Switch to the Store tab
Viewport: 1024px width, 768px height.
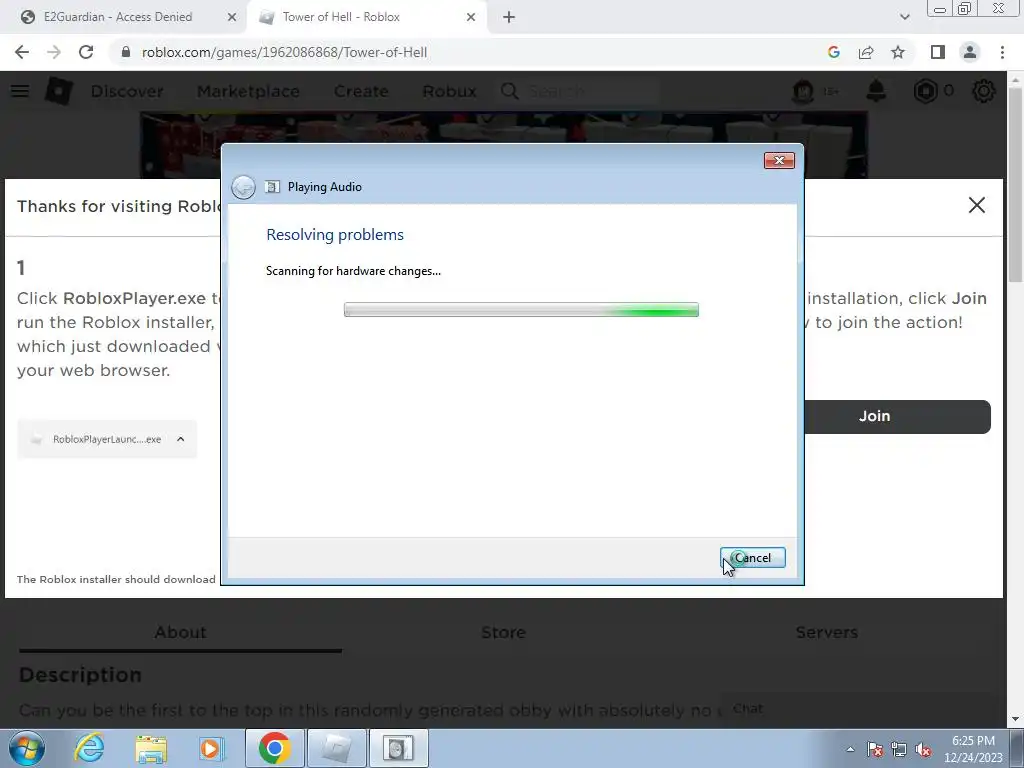pos(504,633)
